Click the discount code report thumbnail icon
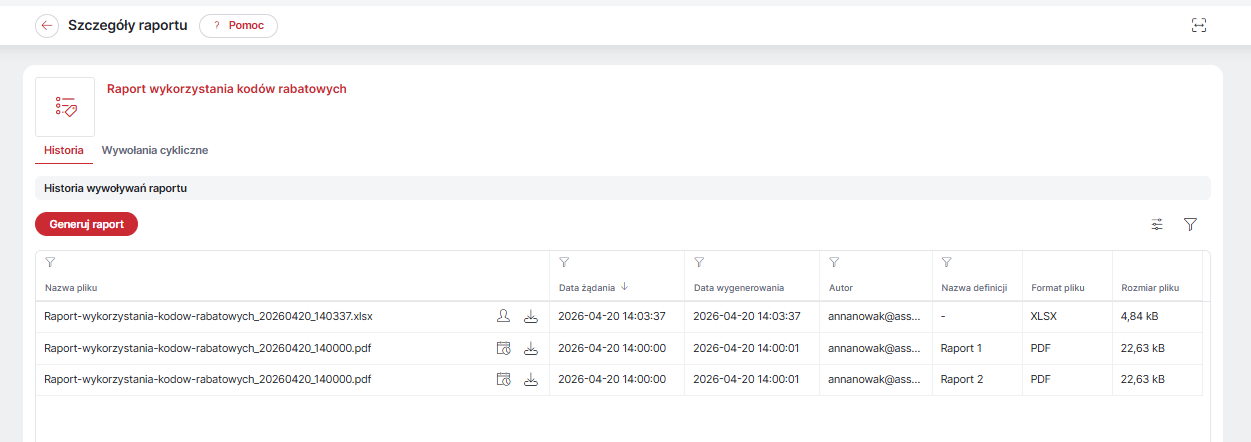Screen dimensions: 1251x442 (x=65, y=107)
